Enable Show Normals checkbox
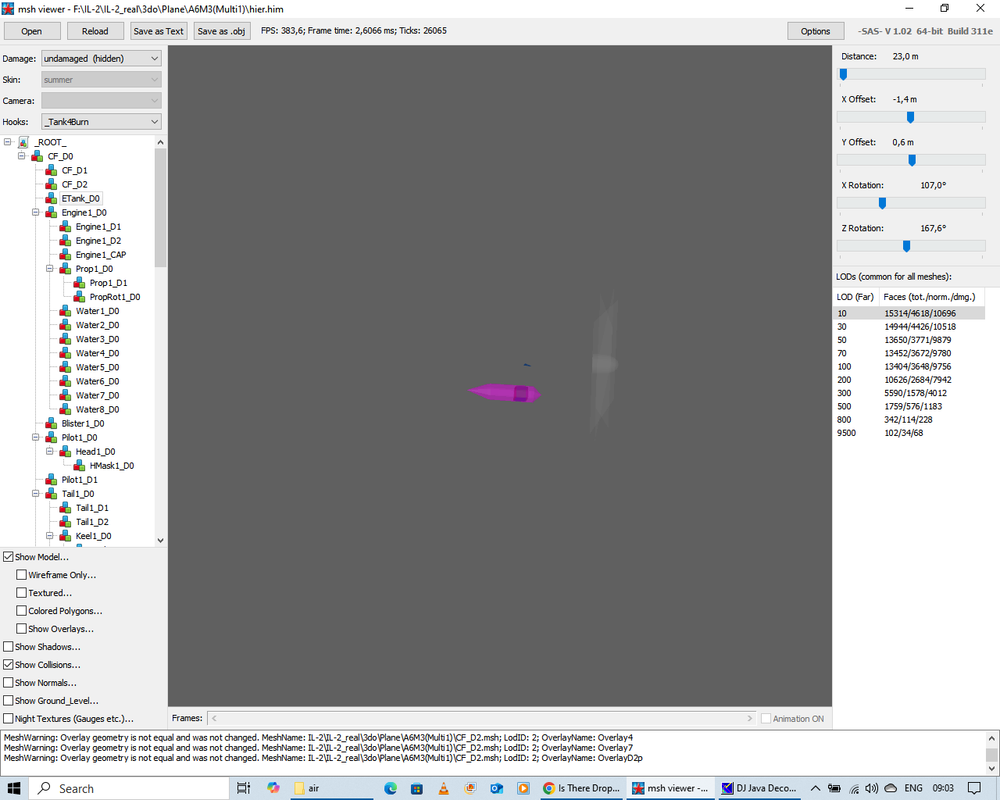Screen dimensions: 1000x800 [x=8, y=683]
